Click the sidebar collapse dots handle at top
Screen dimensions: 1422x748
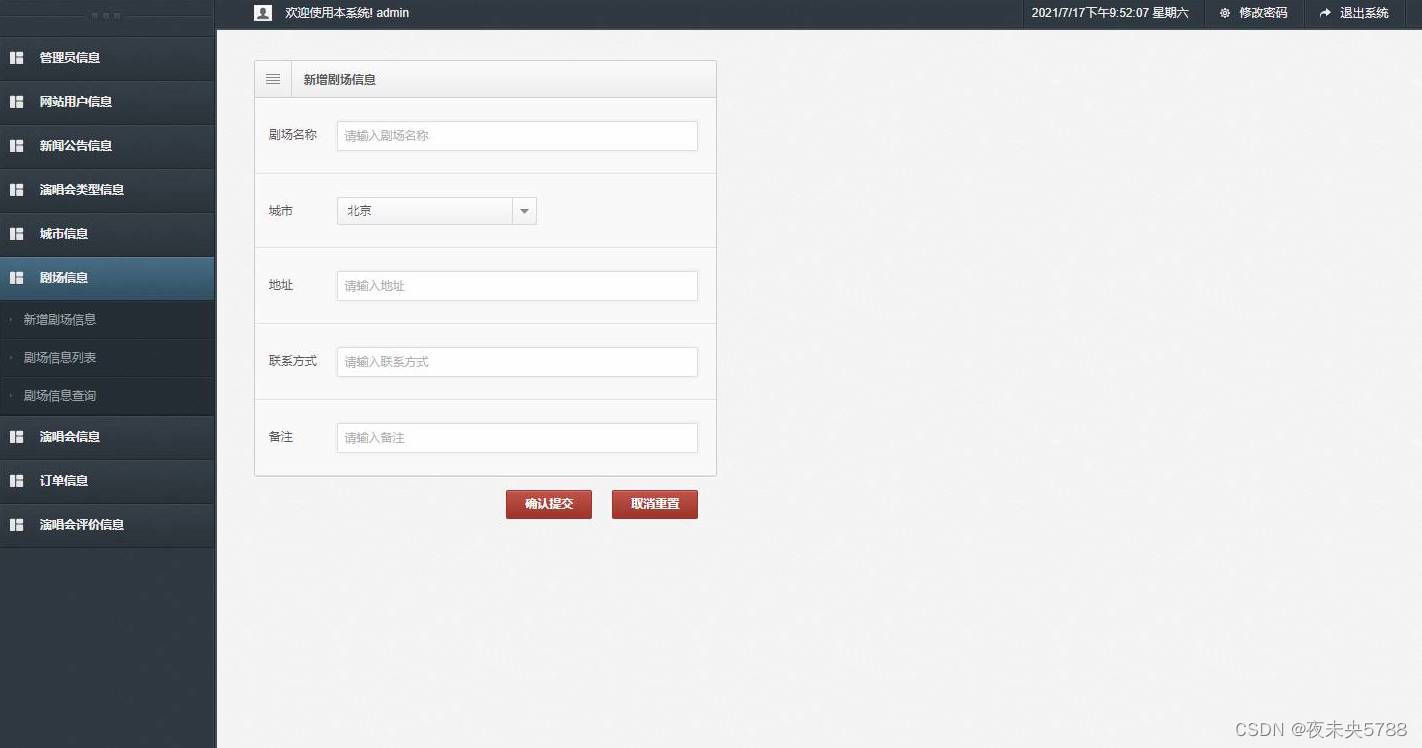click(x=105, y=16)
